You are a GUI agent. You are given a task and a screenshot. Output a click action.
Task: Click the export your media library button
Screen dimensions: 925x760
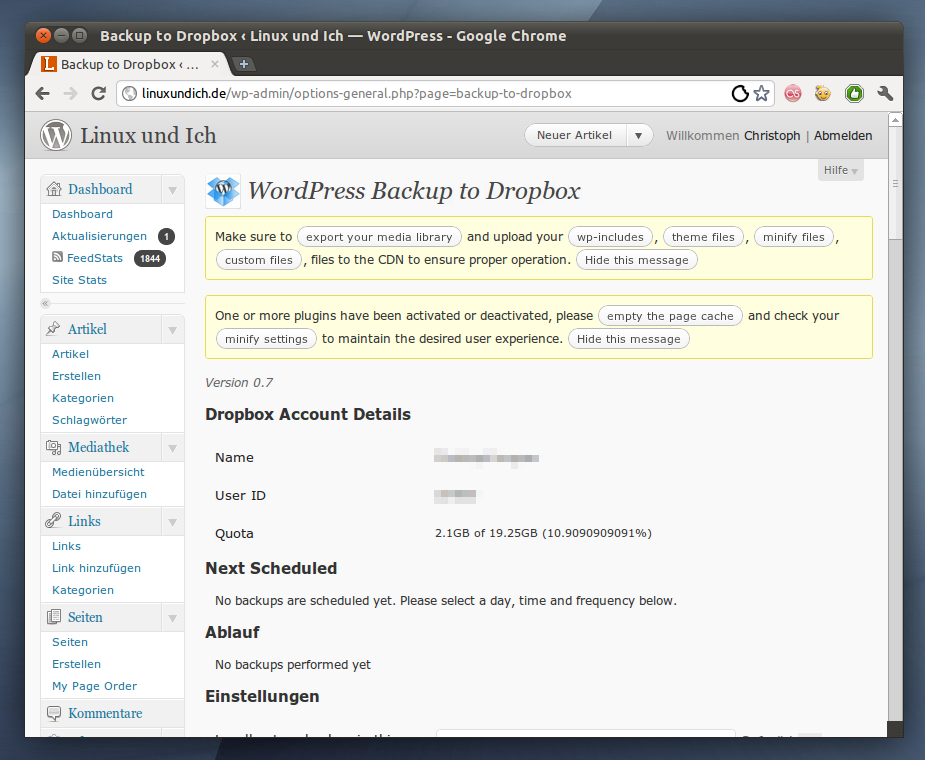[379, 237]
